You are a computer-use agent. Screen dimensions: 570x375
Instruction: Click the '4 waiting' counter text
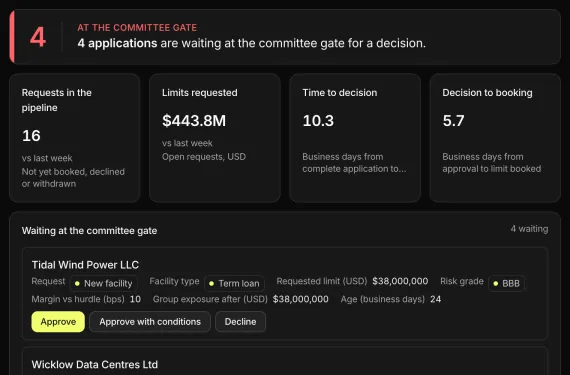[x=529, y=229]
